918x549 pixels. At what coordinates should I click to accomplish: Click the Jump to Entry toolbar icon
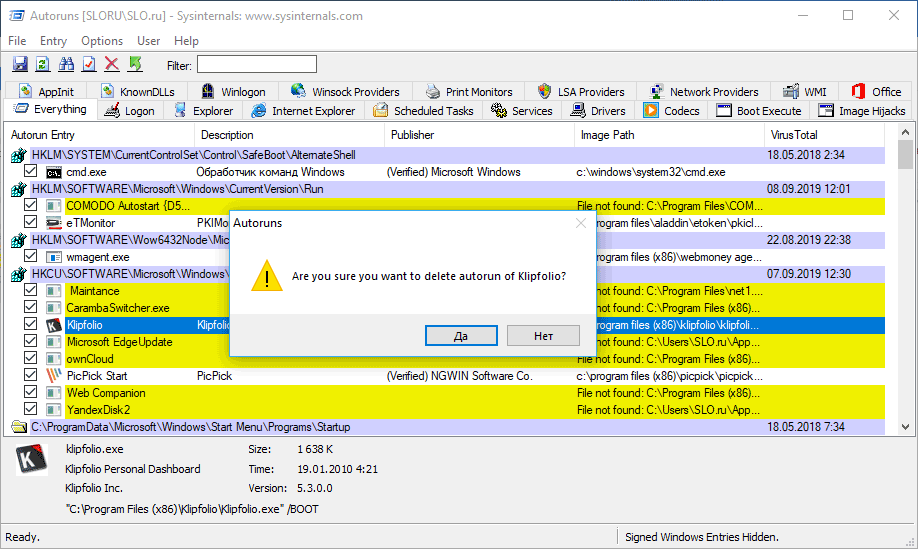(135, 64)
